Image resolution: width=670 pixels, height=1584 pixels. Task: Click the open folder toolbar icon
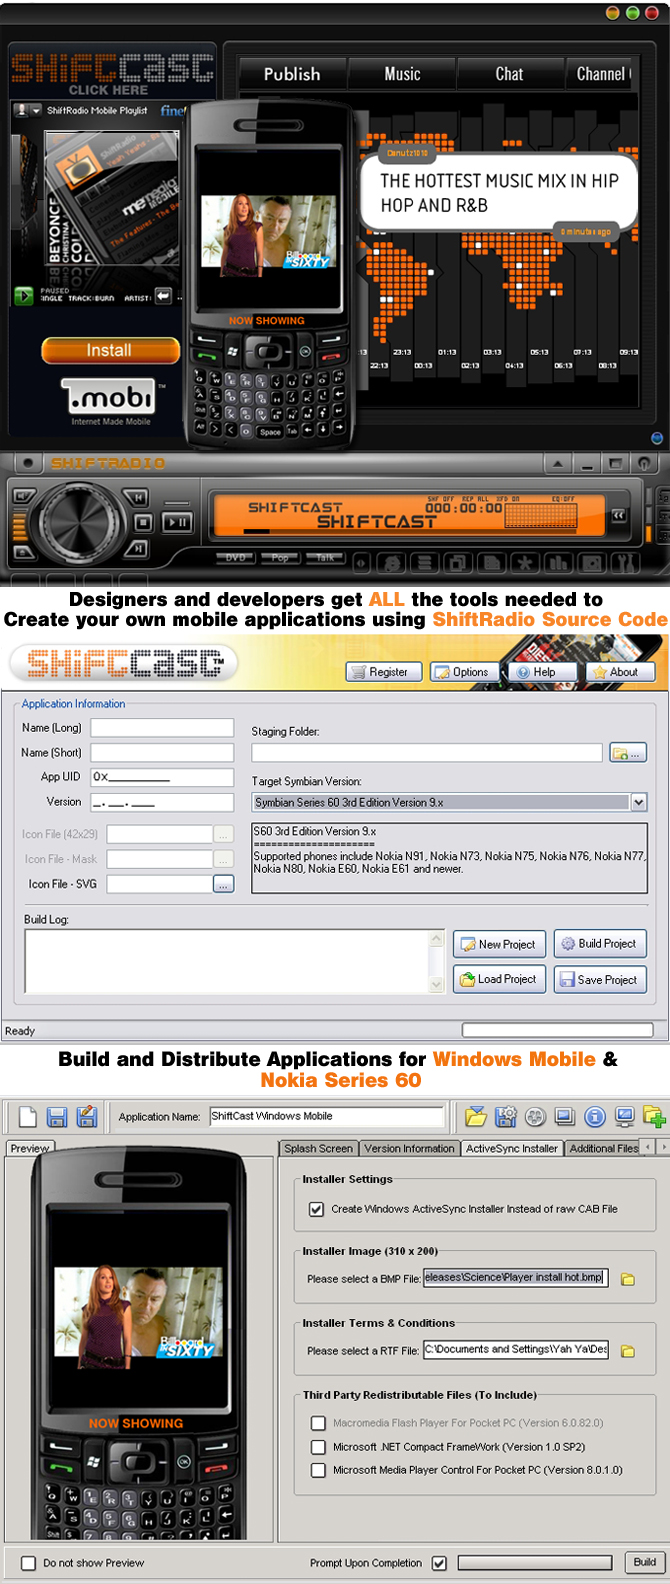click(x=476, y=1117)
